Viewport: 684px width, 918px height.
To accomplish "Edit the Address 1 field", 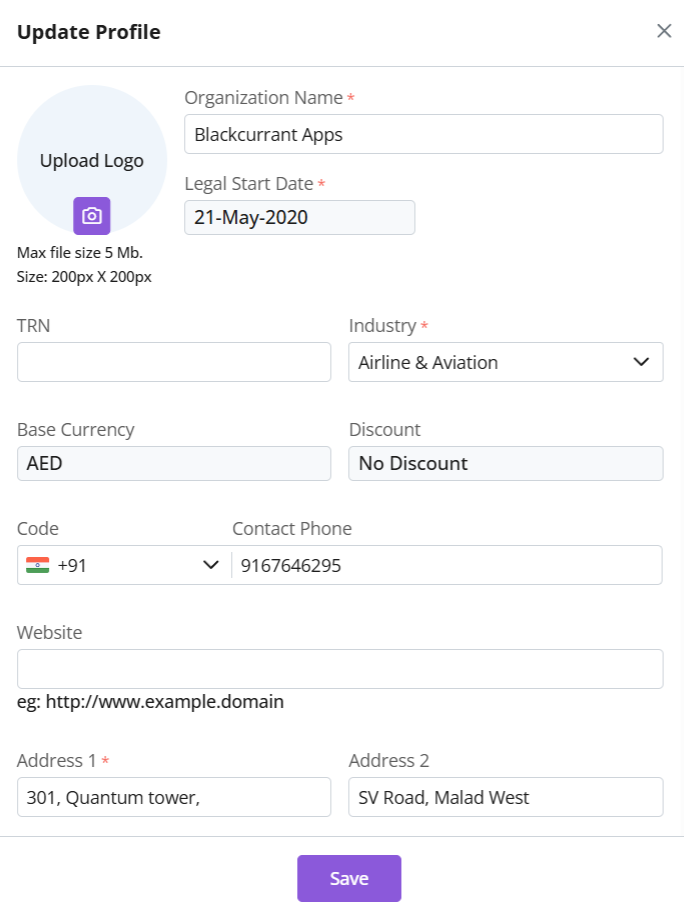I will click(173, 797).
